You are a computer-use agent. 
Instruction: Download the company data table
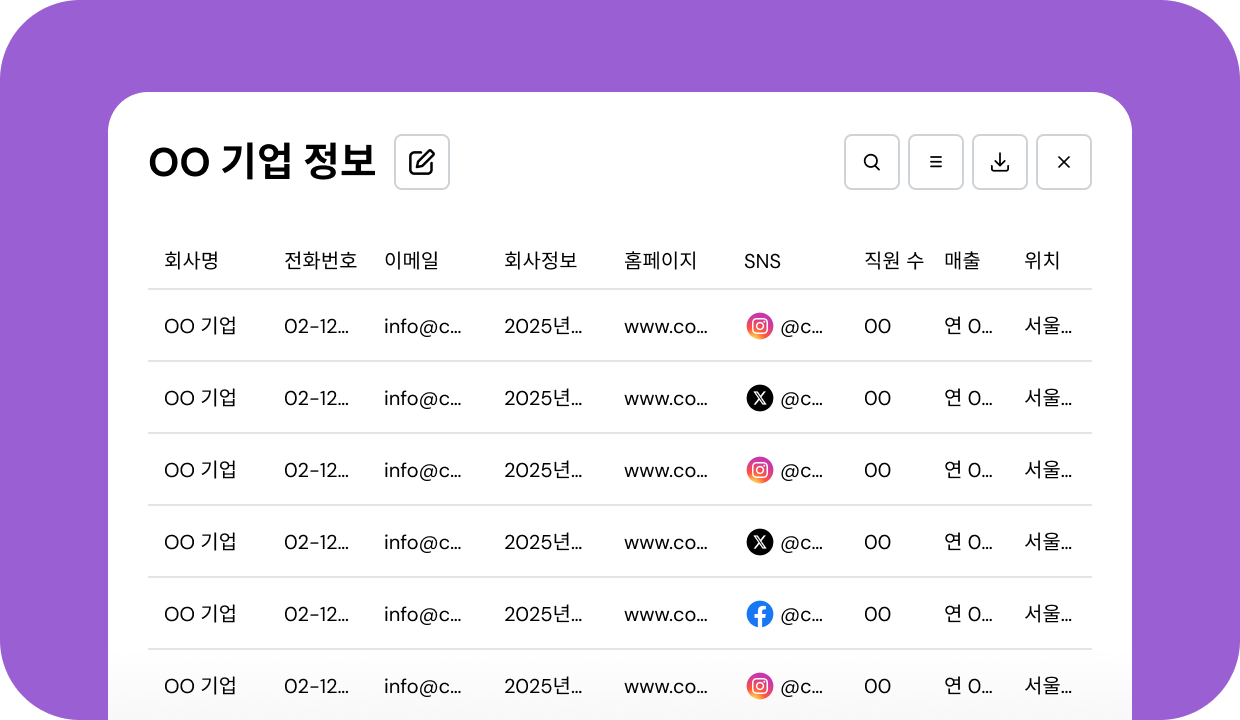1000,162
